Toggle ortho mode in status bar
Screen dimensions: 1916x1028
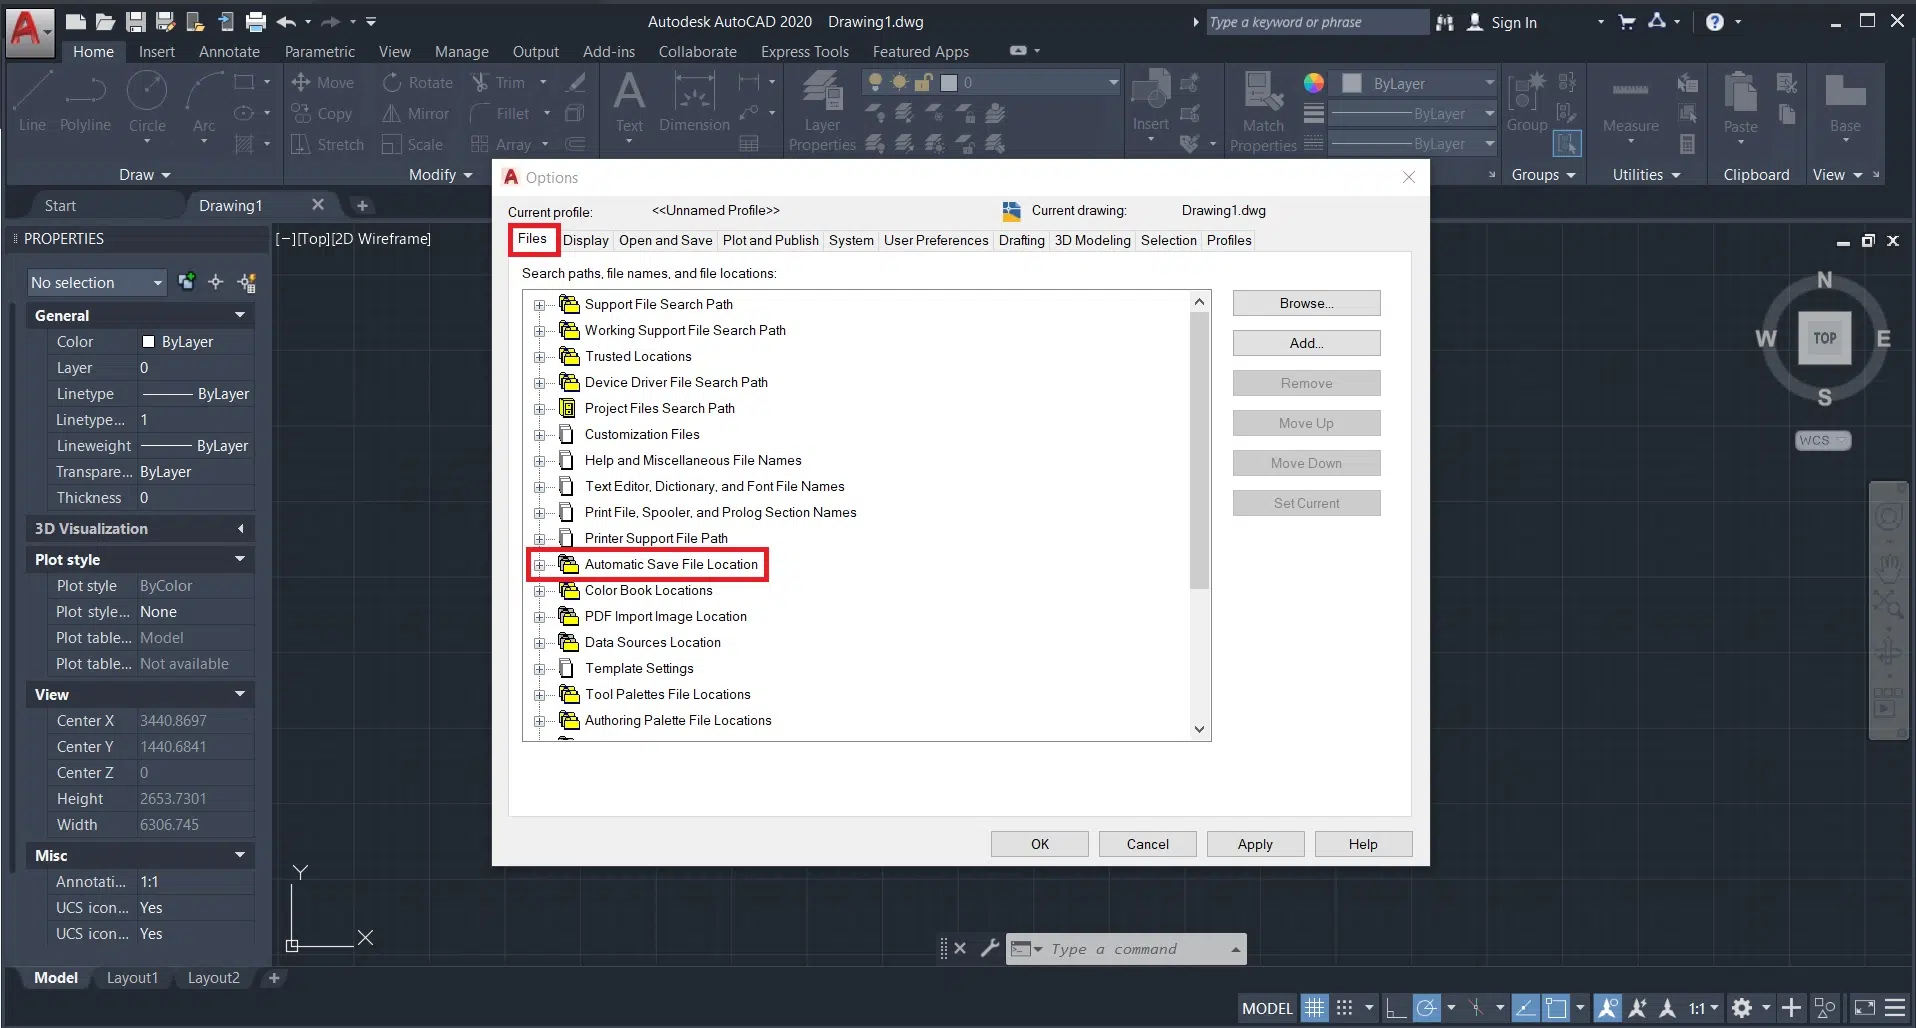1395,1008
